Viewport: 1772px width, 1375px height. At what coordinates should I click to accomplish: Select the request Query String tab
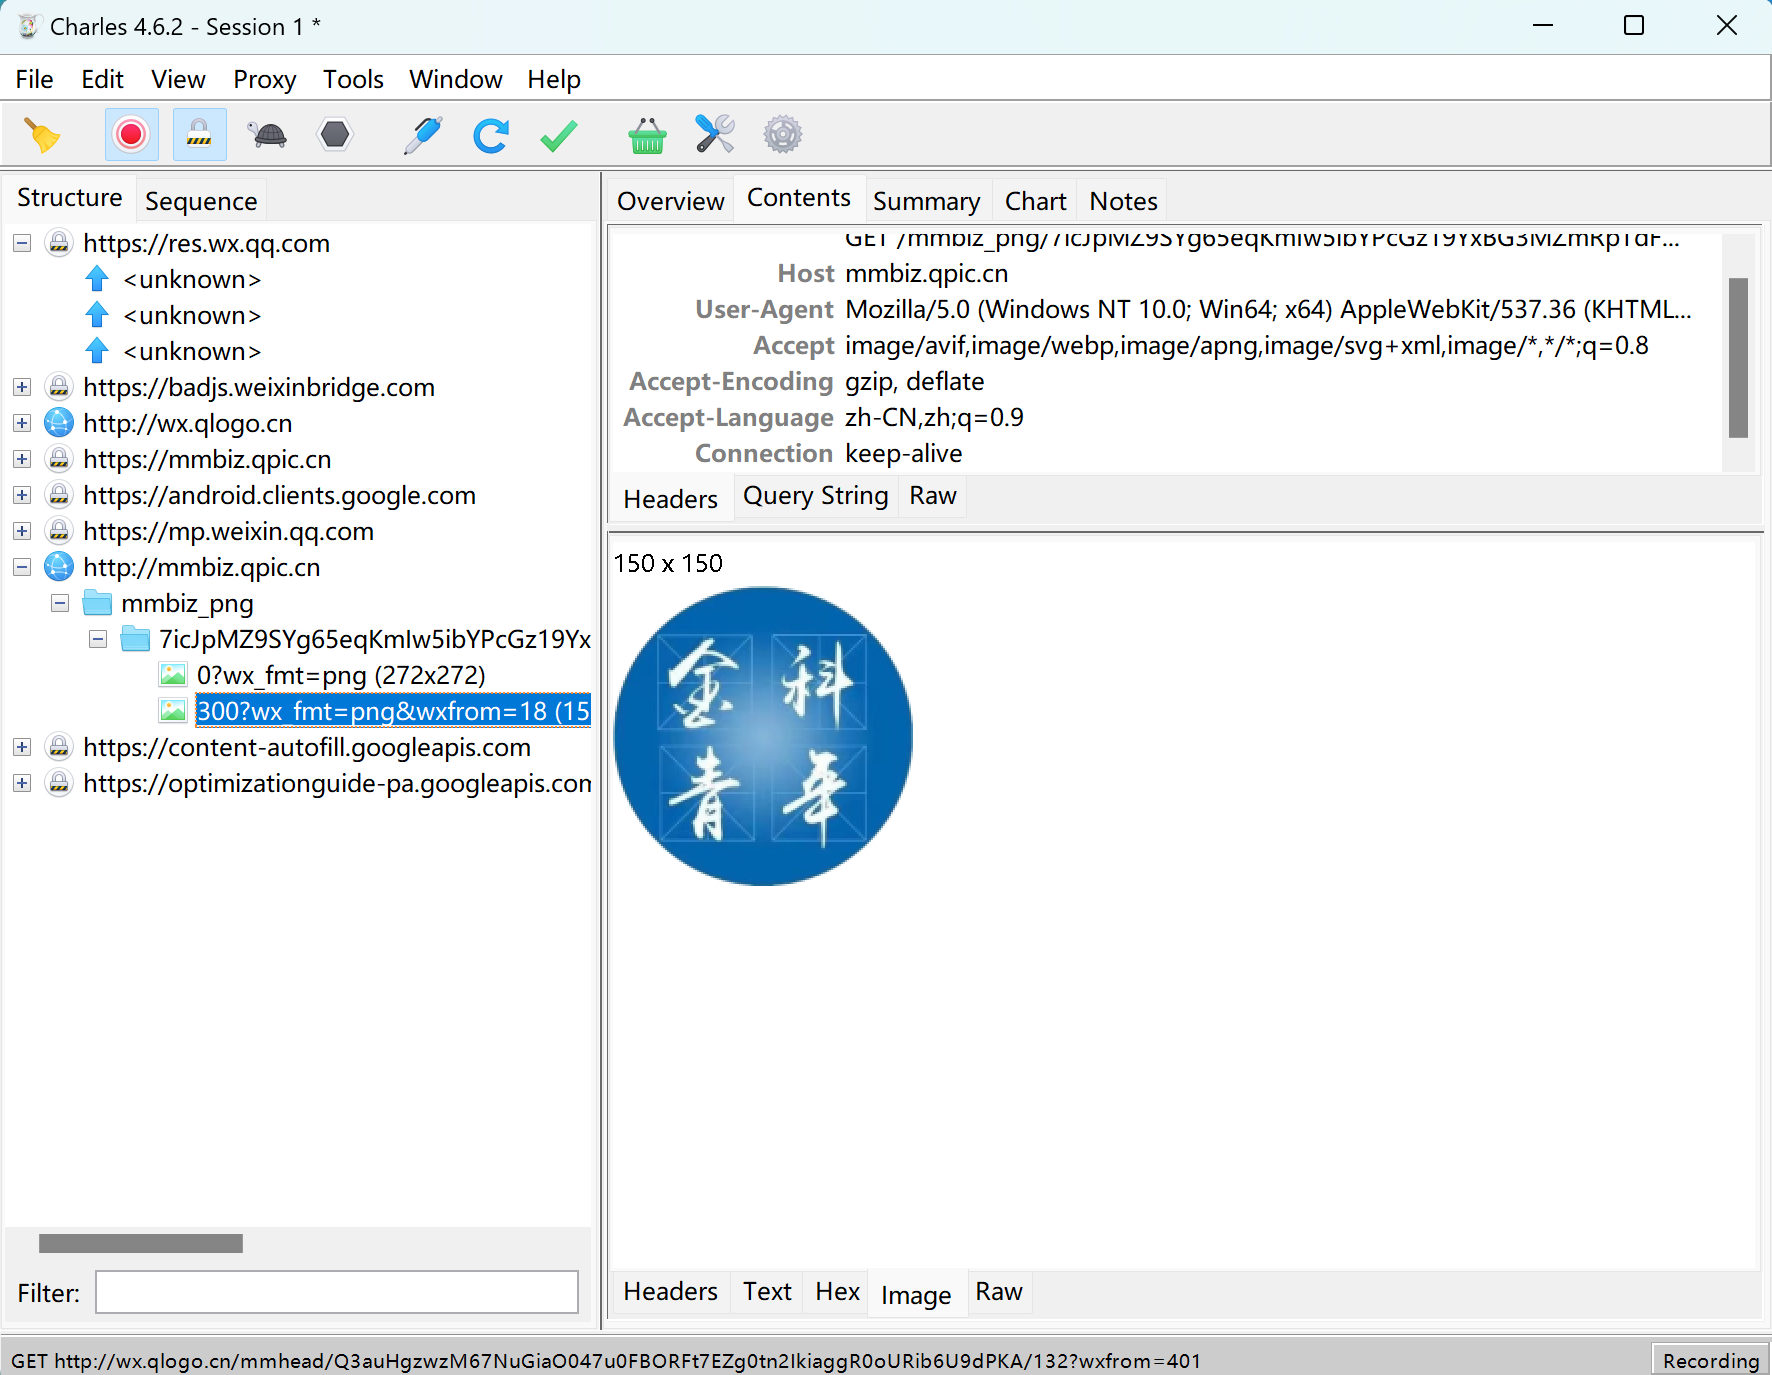(815, 496)
